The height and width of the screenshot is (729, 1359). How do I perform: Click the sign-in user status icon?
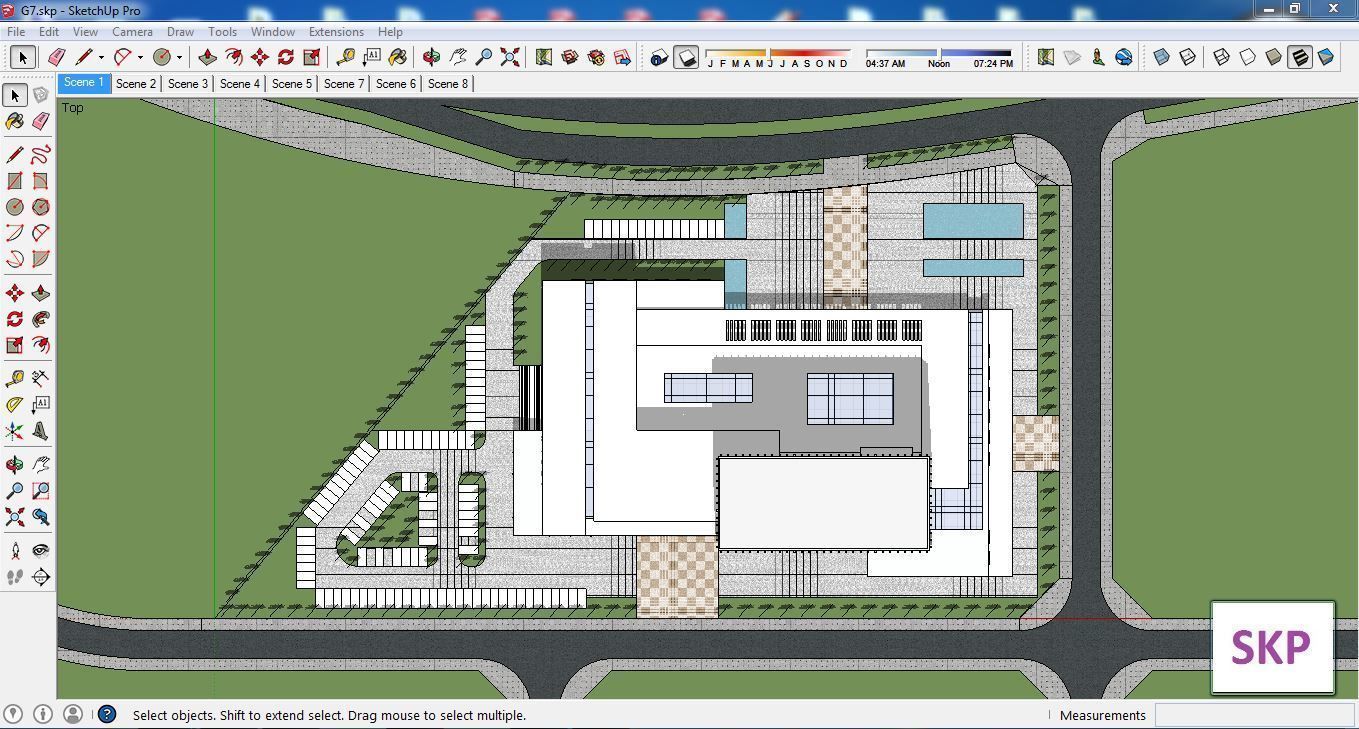(x=73, y=714)
